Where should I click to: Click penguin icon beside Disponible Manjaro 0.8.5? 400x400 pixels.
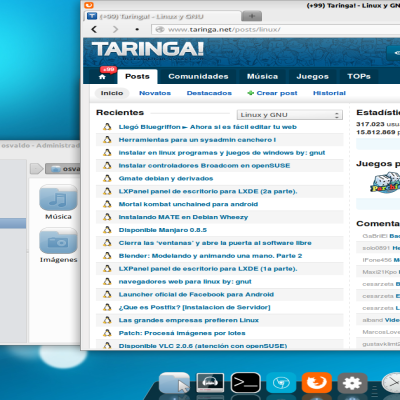pyautogui.click(x=107, y=230)
